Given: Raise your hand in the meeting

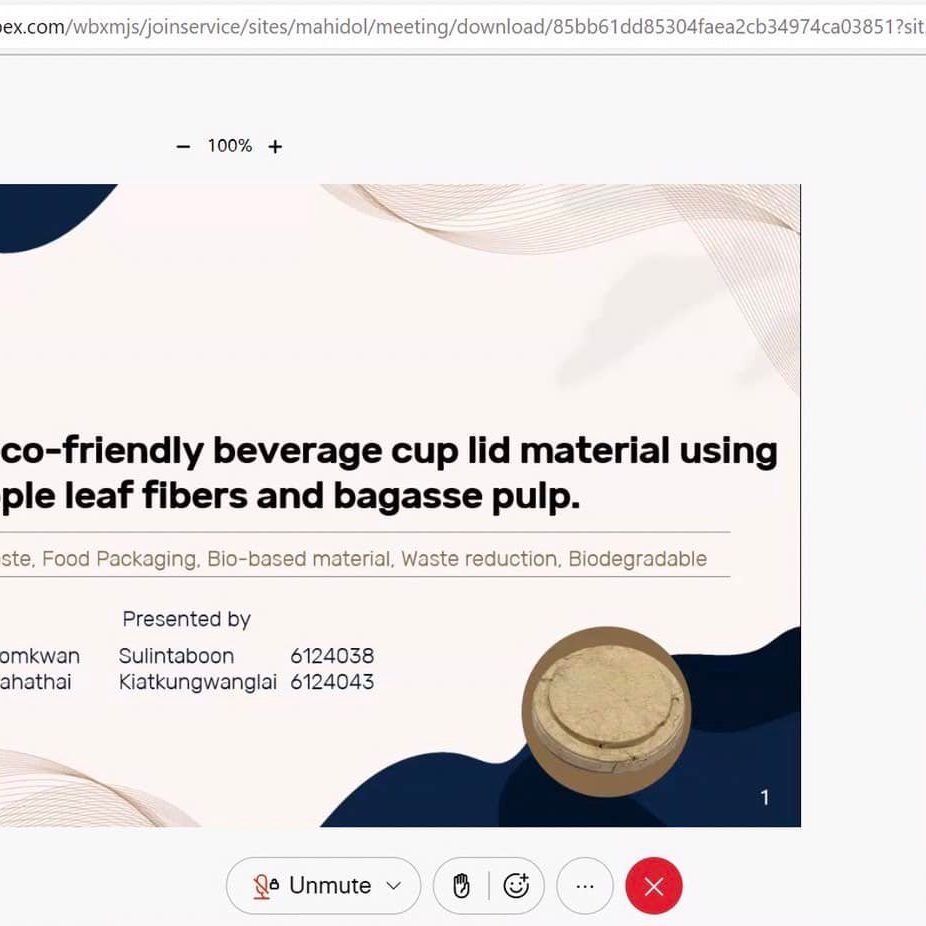Looking at the screenshot, I should coord(461,885).
